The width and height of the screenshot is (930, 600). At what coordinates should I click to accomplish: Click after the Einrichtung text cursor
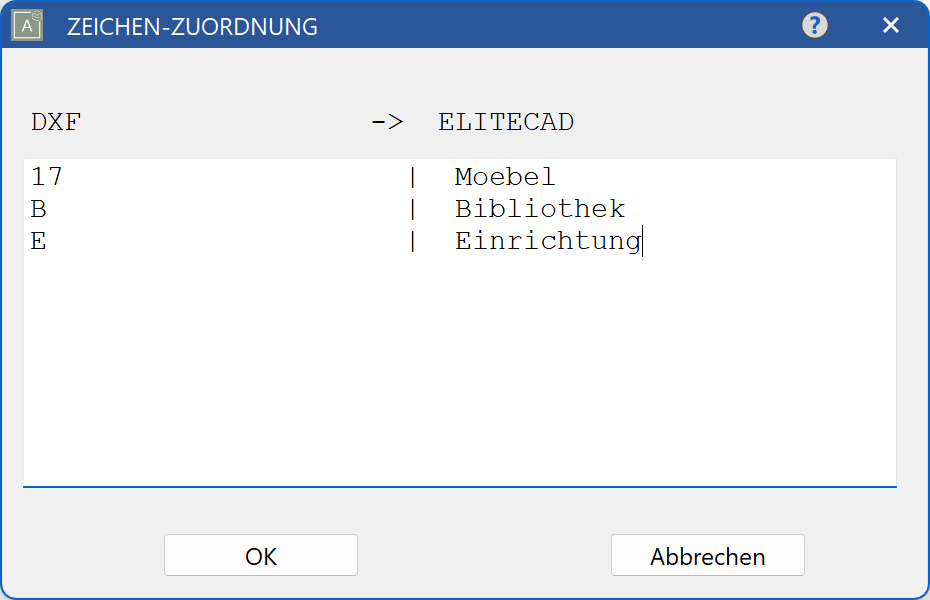click(645, 240)
